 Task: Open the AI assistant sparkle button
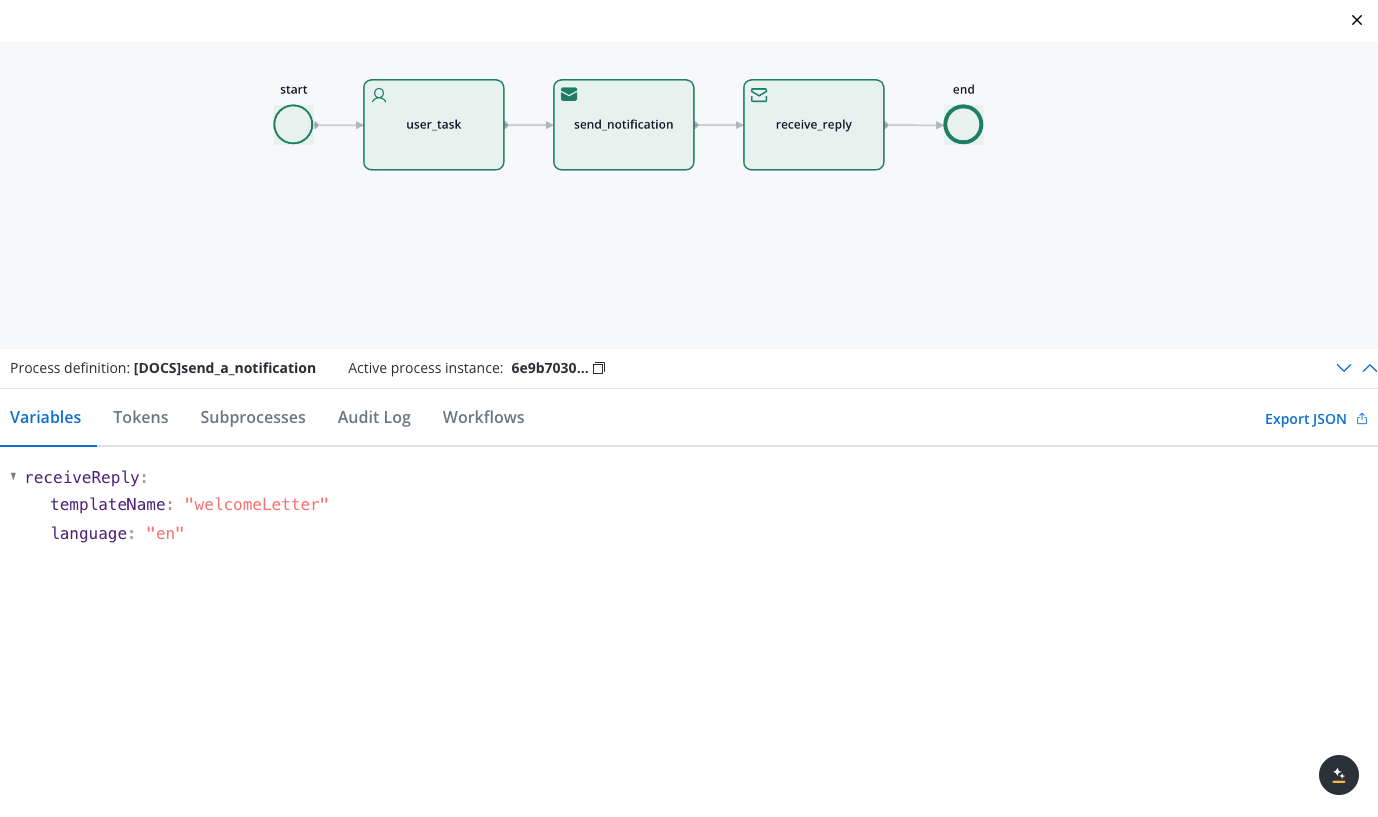point(1338,775)
